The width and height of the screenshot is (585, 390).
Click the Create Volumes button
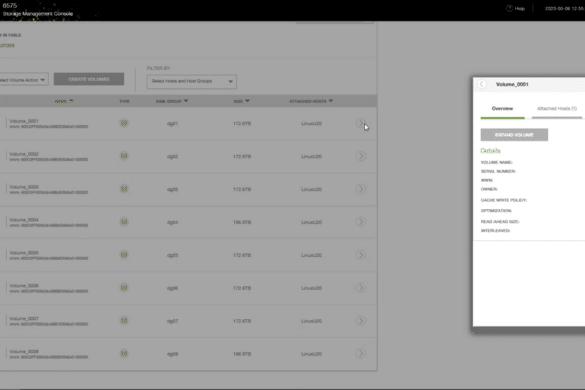89,79
